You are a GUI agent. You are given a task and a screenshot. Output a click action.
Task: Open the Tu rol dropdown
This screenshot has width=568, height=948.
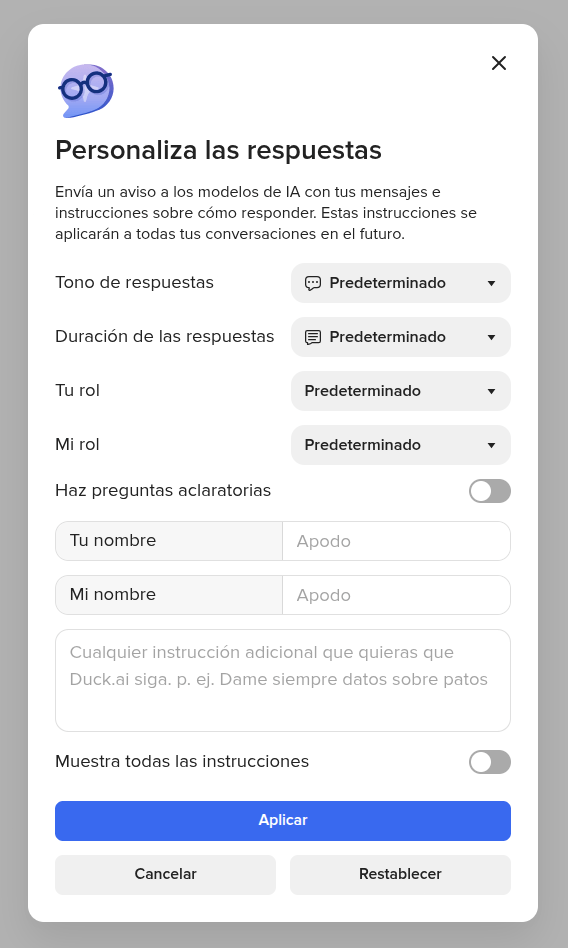click(x=400, y=391)
